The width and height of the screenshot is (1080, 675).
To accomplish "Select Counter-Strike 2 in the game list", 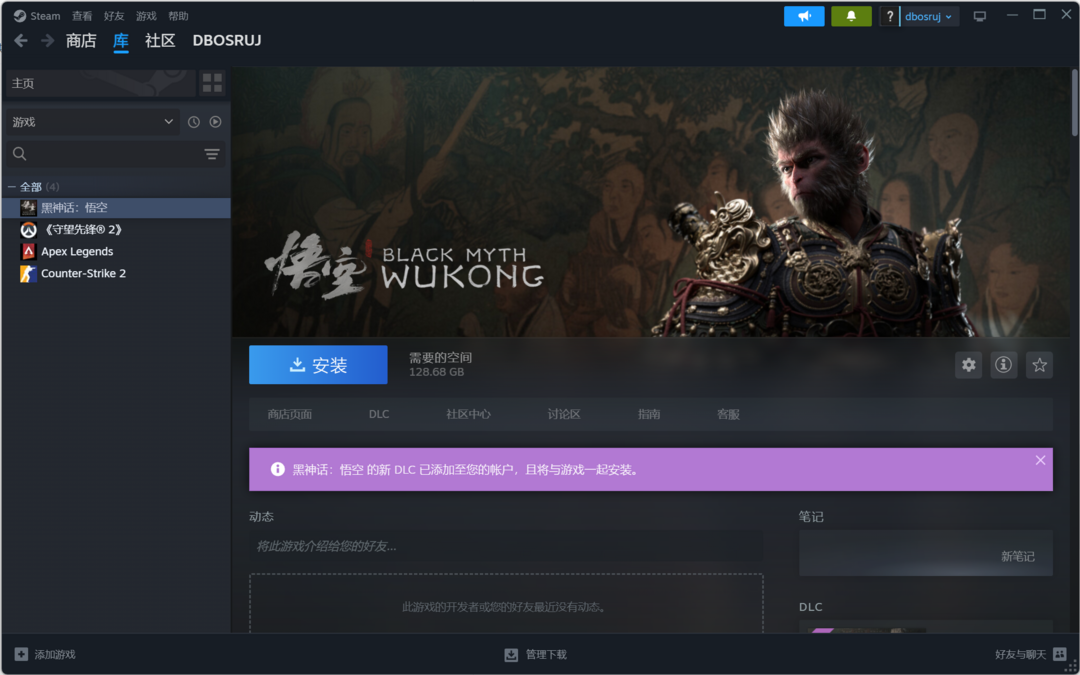I will (116, 273).
